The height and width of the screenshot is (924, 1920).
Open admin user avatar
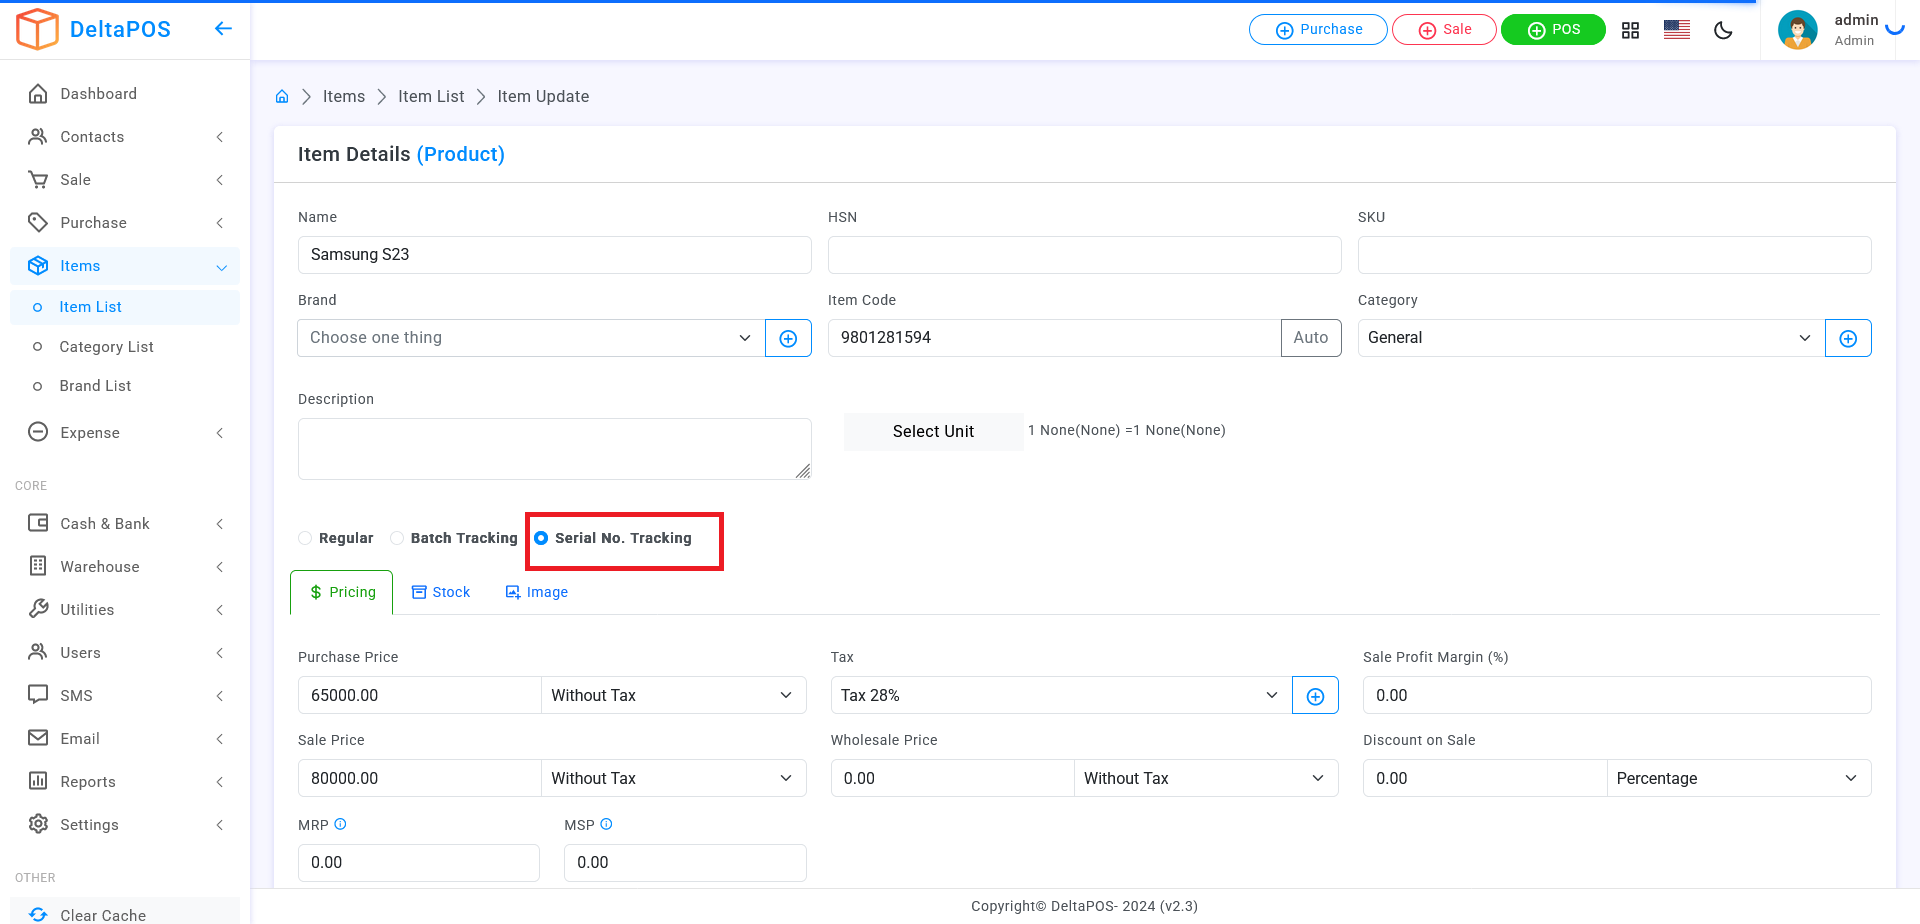click(x=1798, y=30)
